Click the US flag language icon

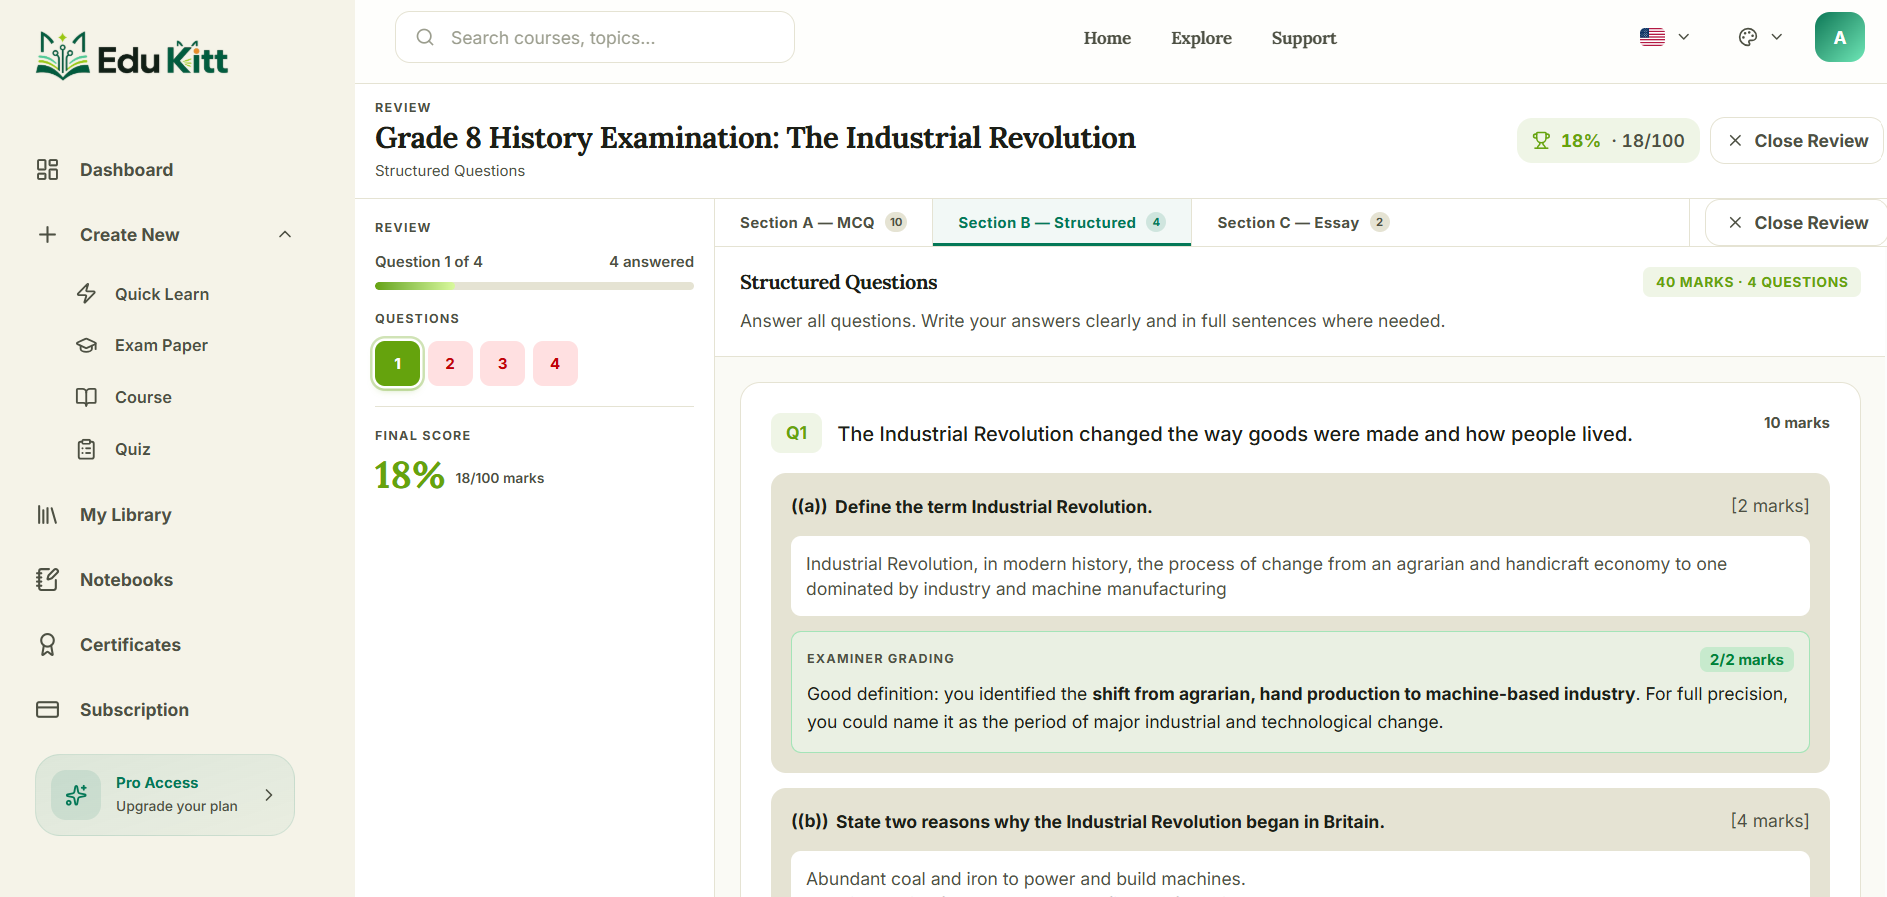click(1652, 37)
